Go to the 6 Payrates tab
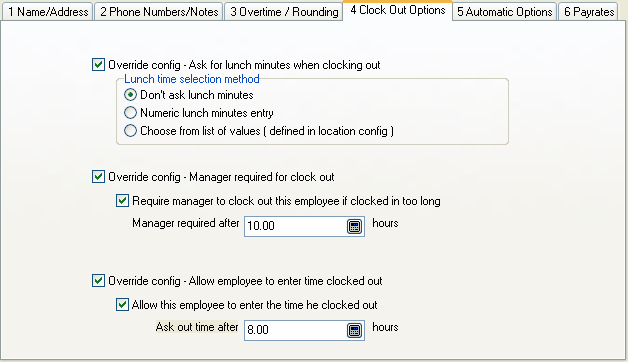This screenshot has width=628, height=362. (589, 12)
